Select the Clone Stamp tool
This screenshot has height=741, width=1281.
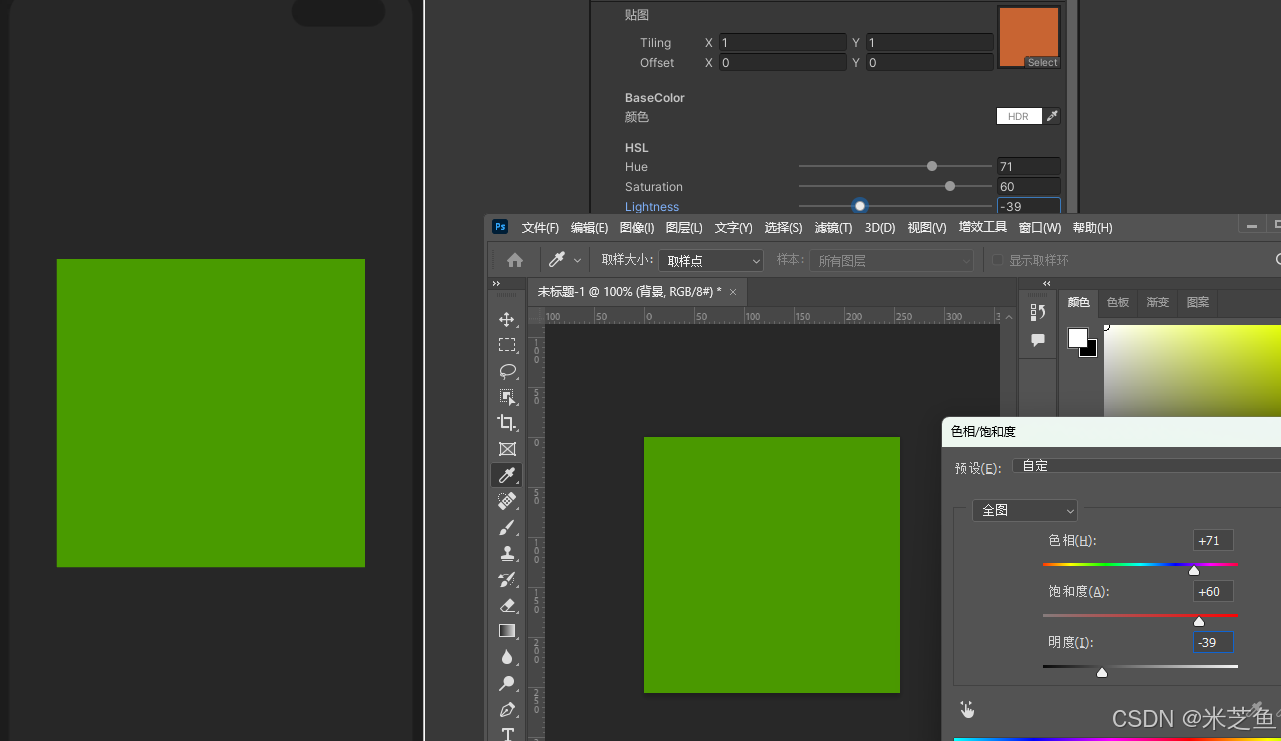[x=507, y=553]
